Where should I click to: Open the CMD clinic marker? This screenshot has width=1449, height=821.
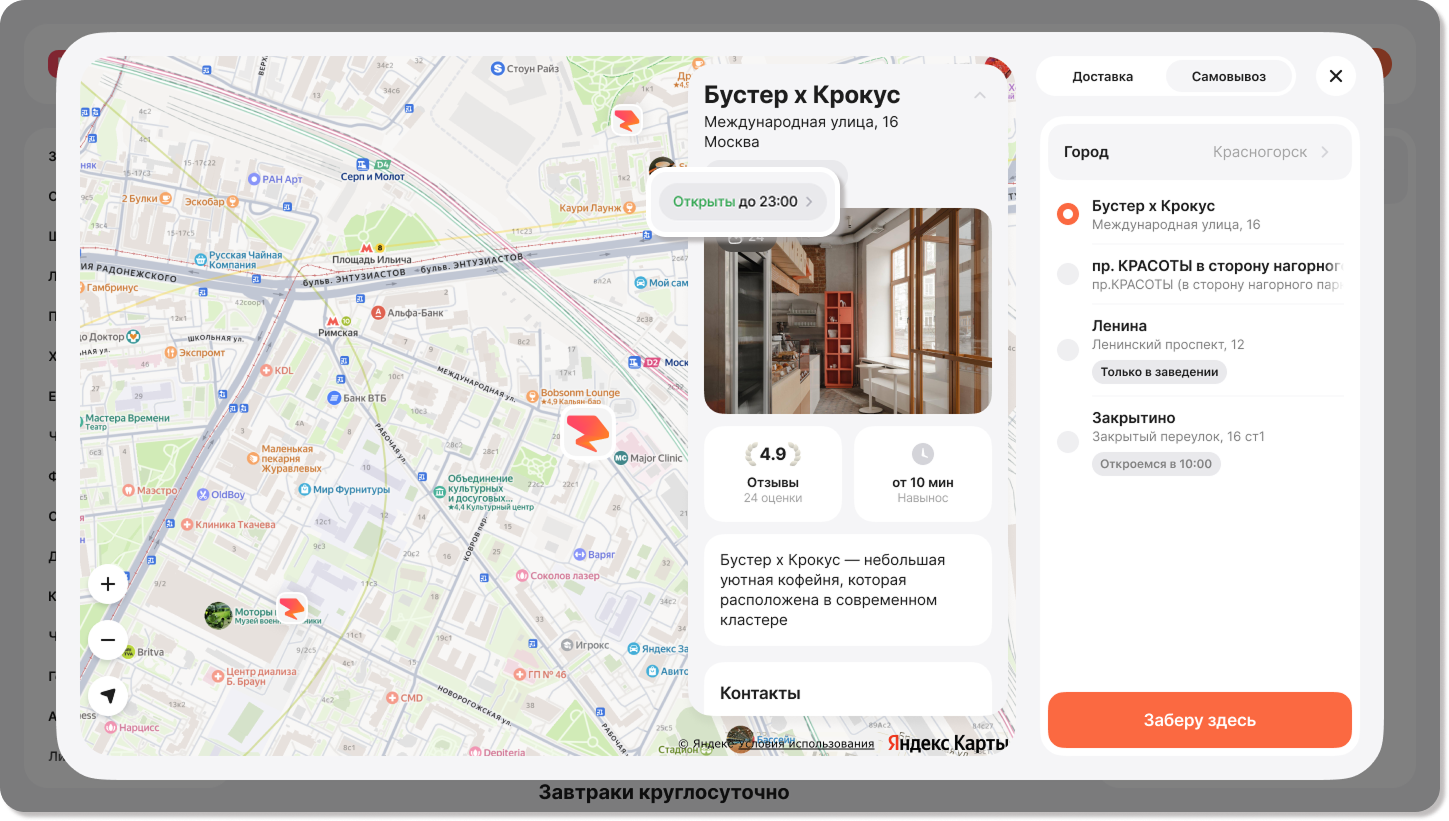tap(391, 698)
